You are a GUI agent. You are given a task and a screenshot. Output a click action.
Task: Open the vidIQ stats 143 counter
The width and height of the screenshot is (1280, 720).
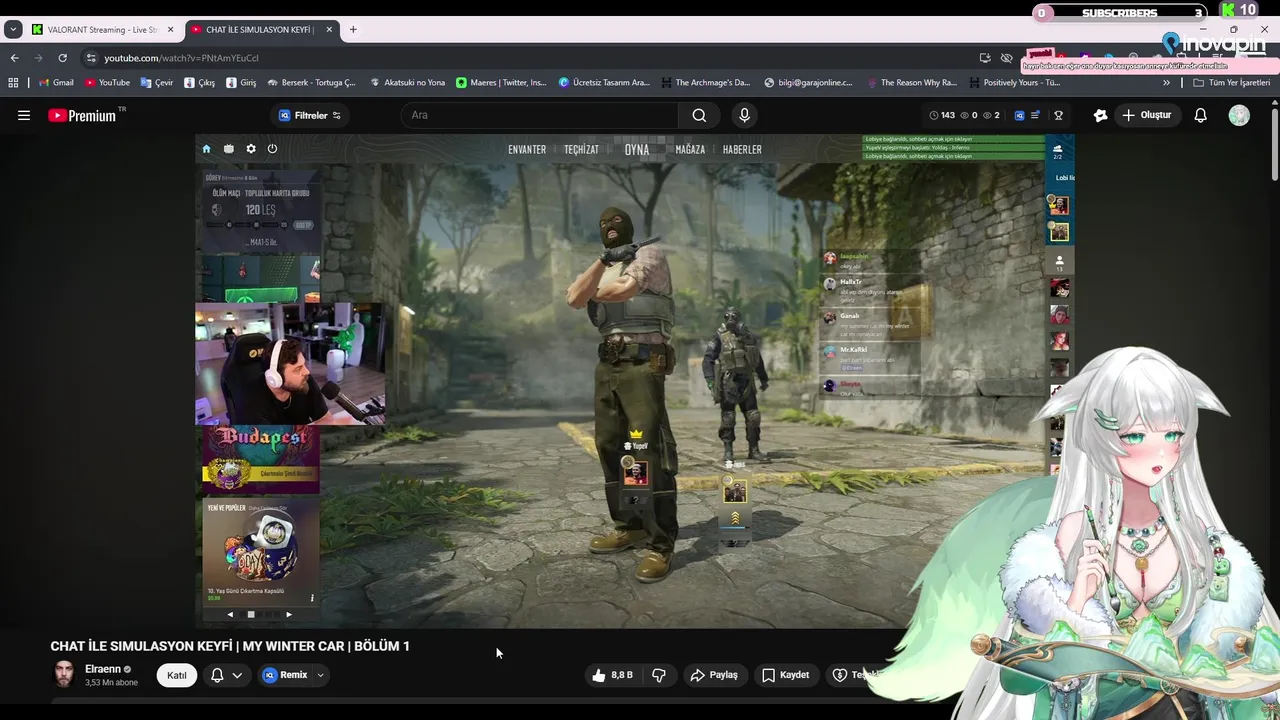[942, 115]
